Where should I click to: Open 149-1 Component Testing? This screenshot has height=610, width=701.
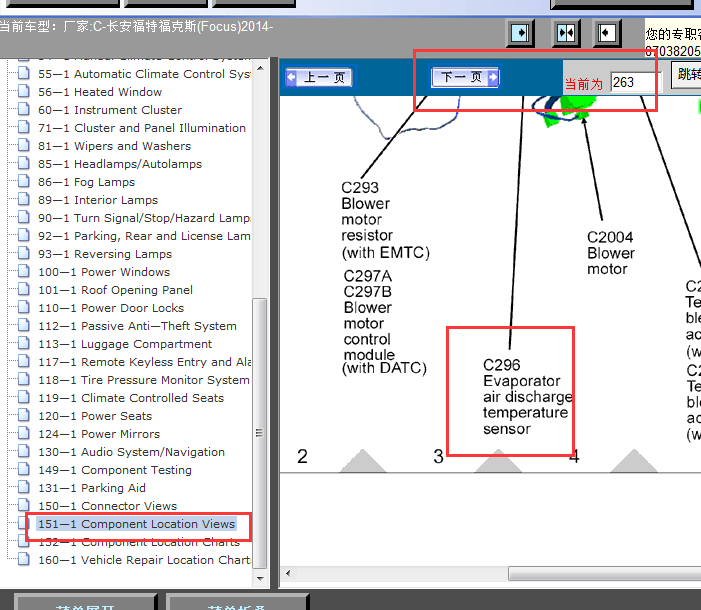pos(115,470)
